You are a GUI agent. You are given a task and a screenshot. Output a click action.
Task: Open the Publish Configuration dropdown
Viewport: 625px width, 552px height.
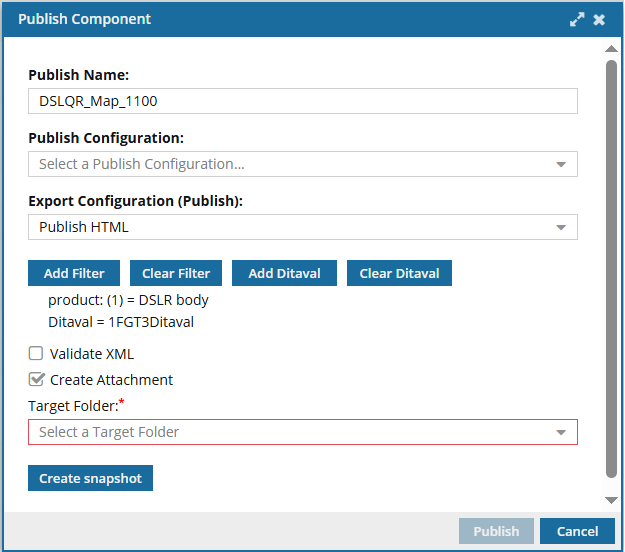tap(302, 164)
